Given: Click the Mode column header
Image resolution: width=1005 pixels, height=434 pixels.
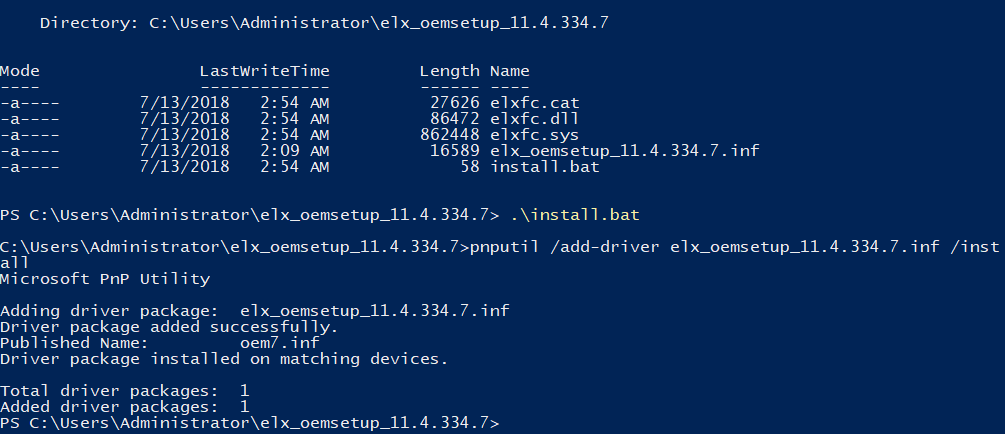Looking at the screenshot, I should (20, 71).
